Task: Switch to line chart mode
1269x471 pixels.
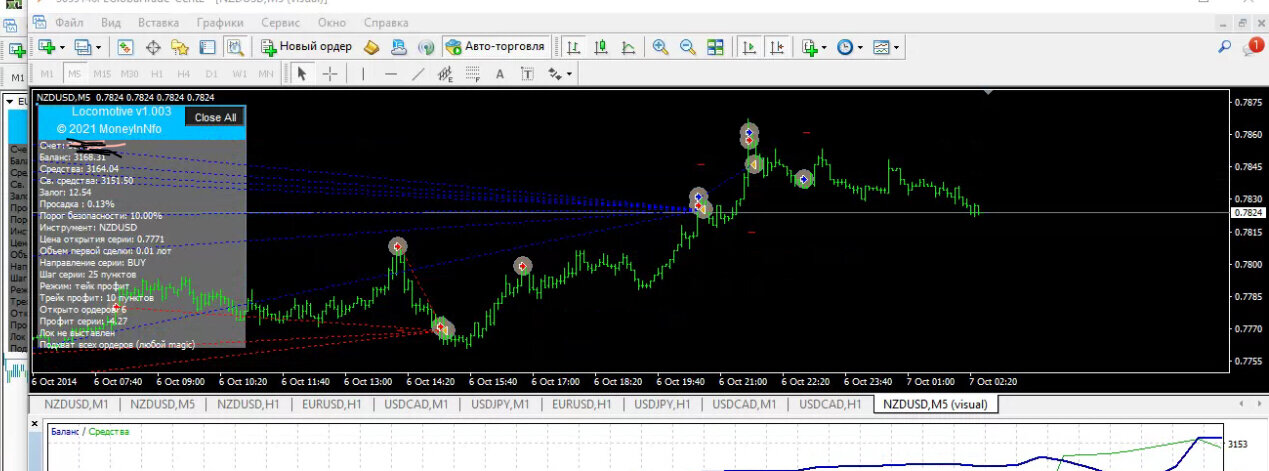Action: pos(629,47)
